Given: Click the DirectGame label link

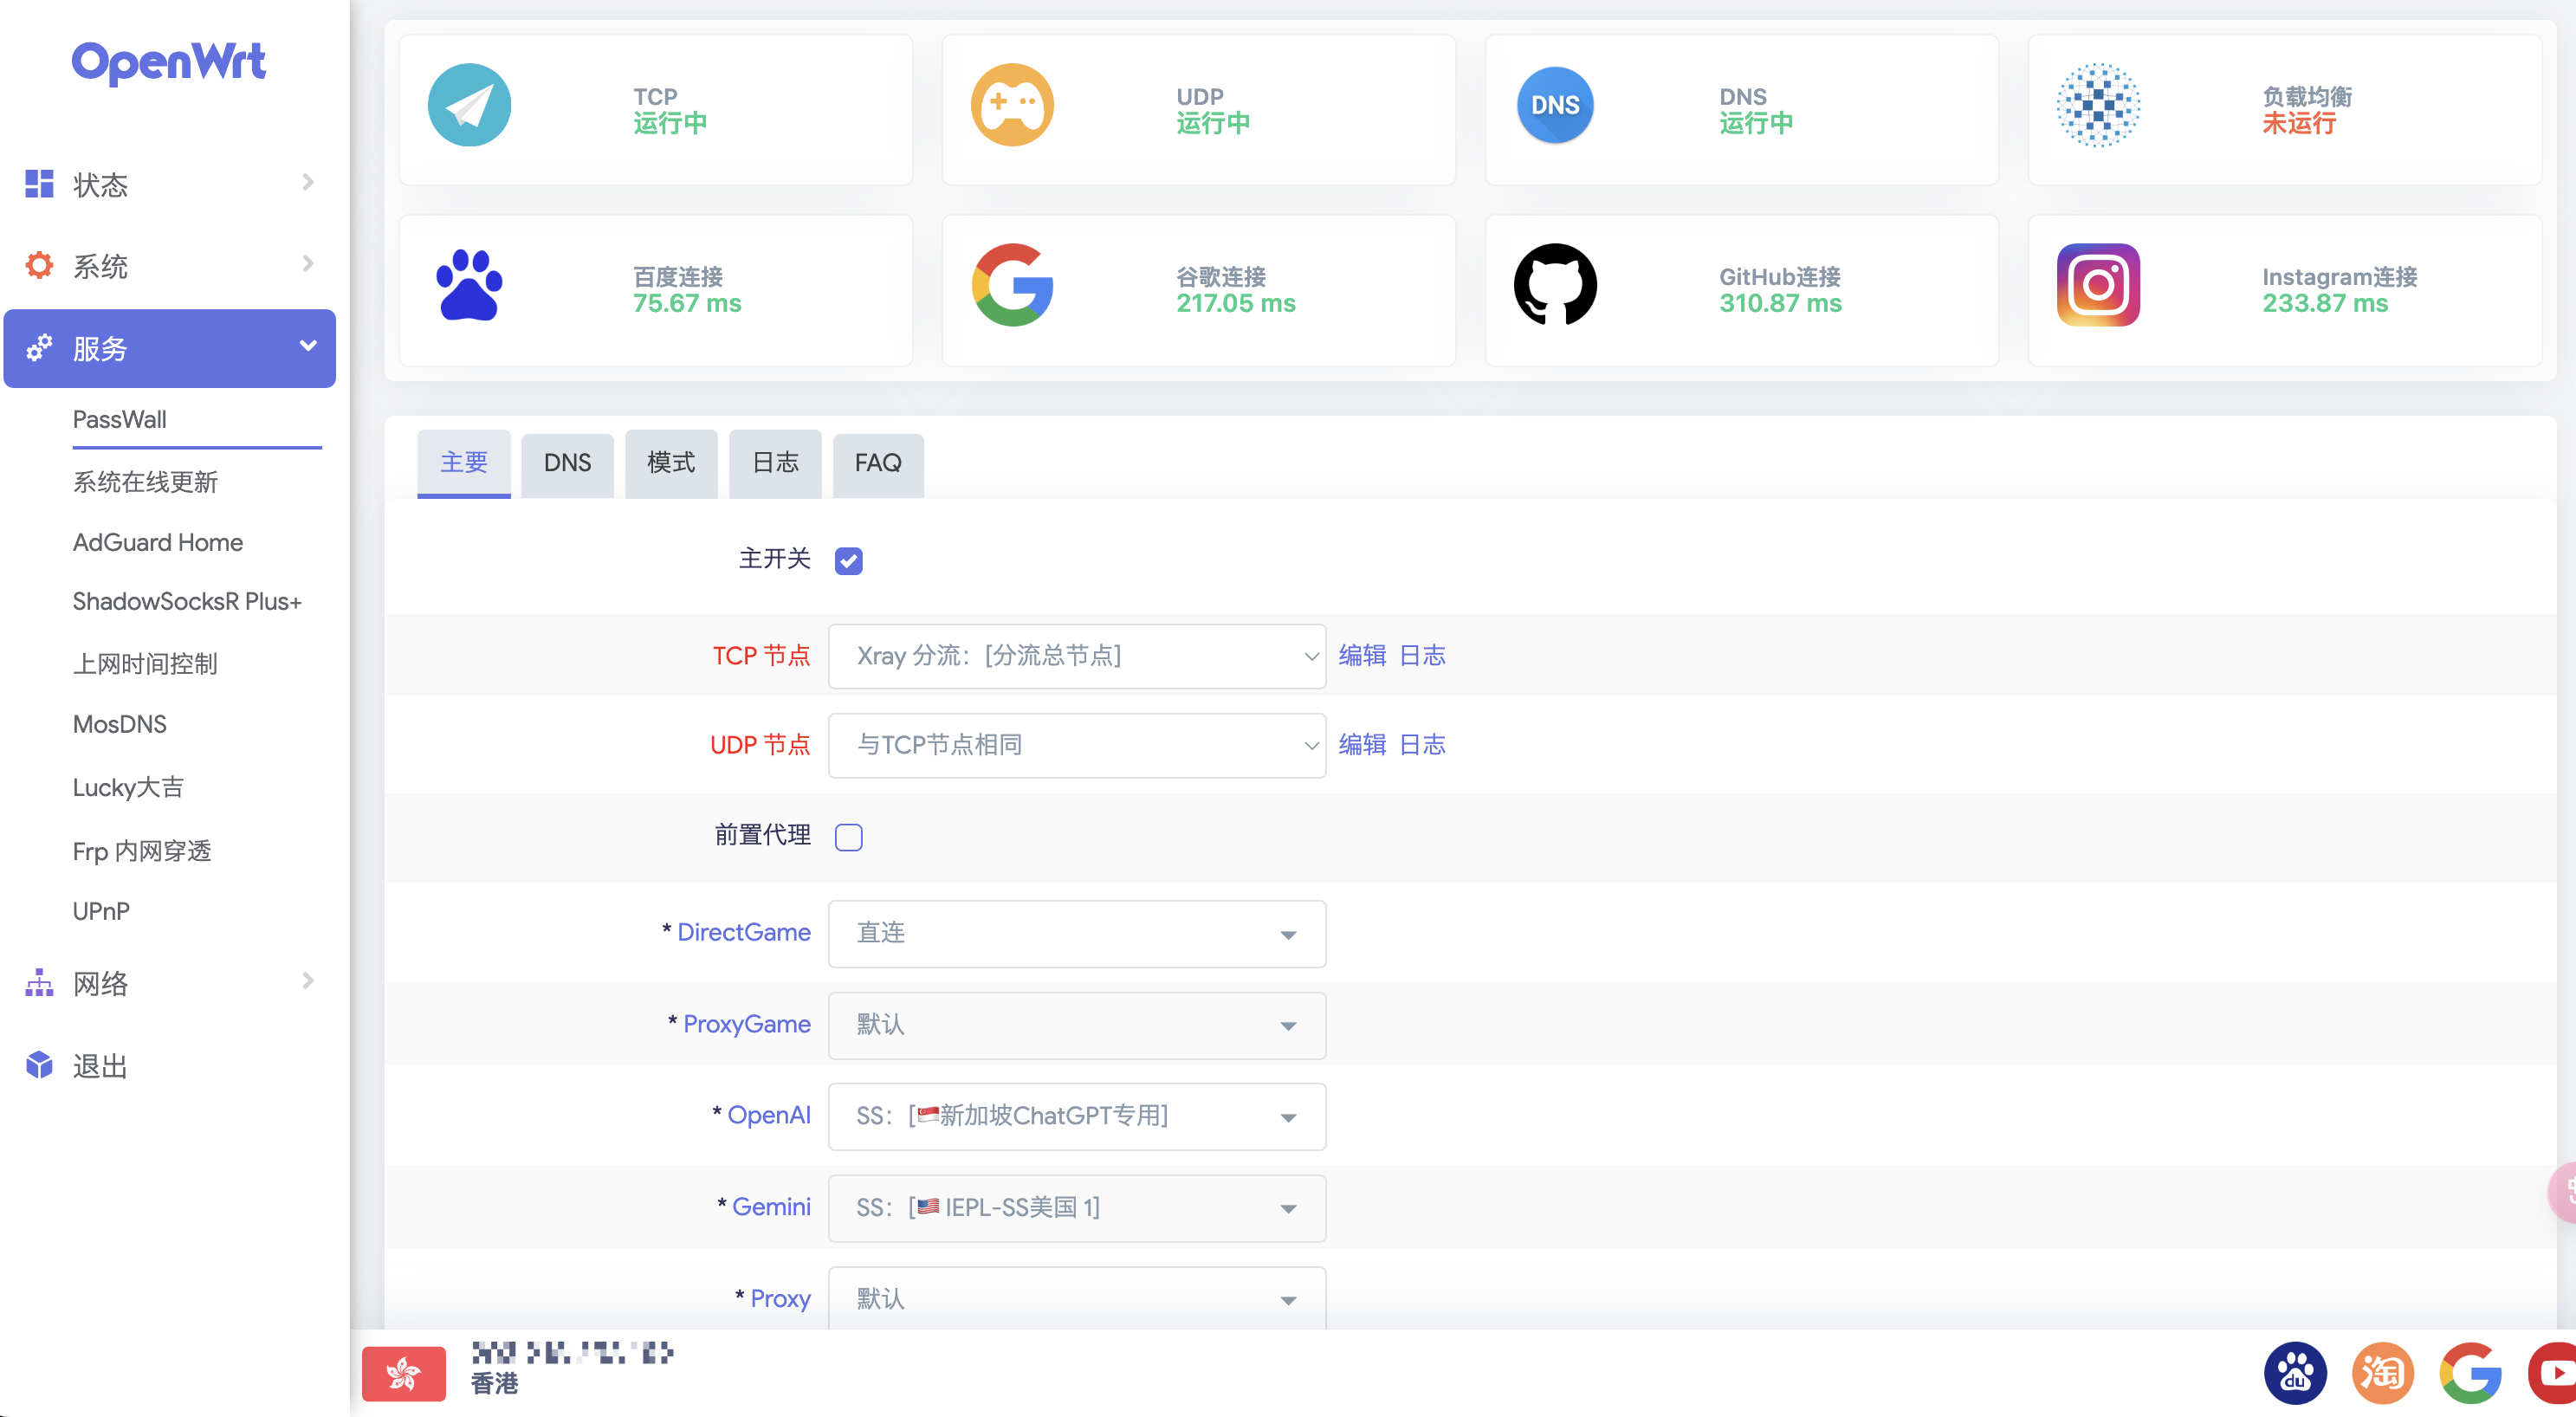Looking at the screenshot, I should pos(744,933).
